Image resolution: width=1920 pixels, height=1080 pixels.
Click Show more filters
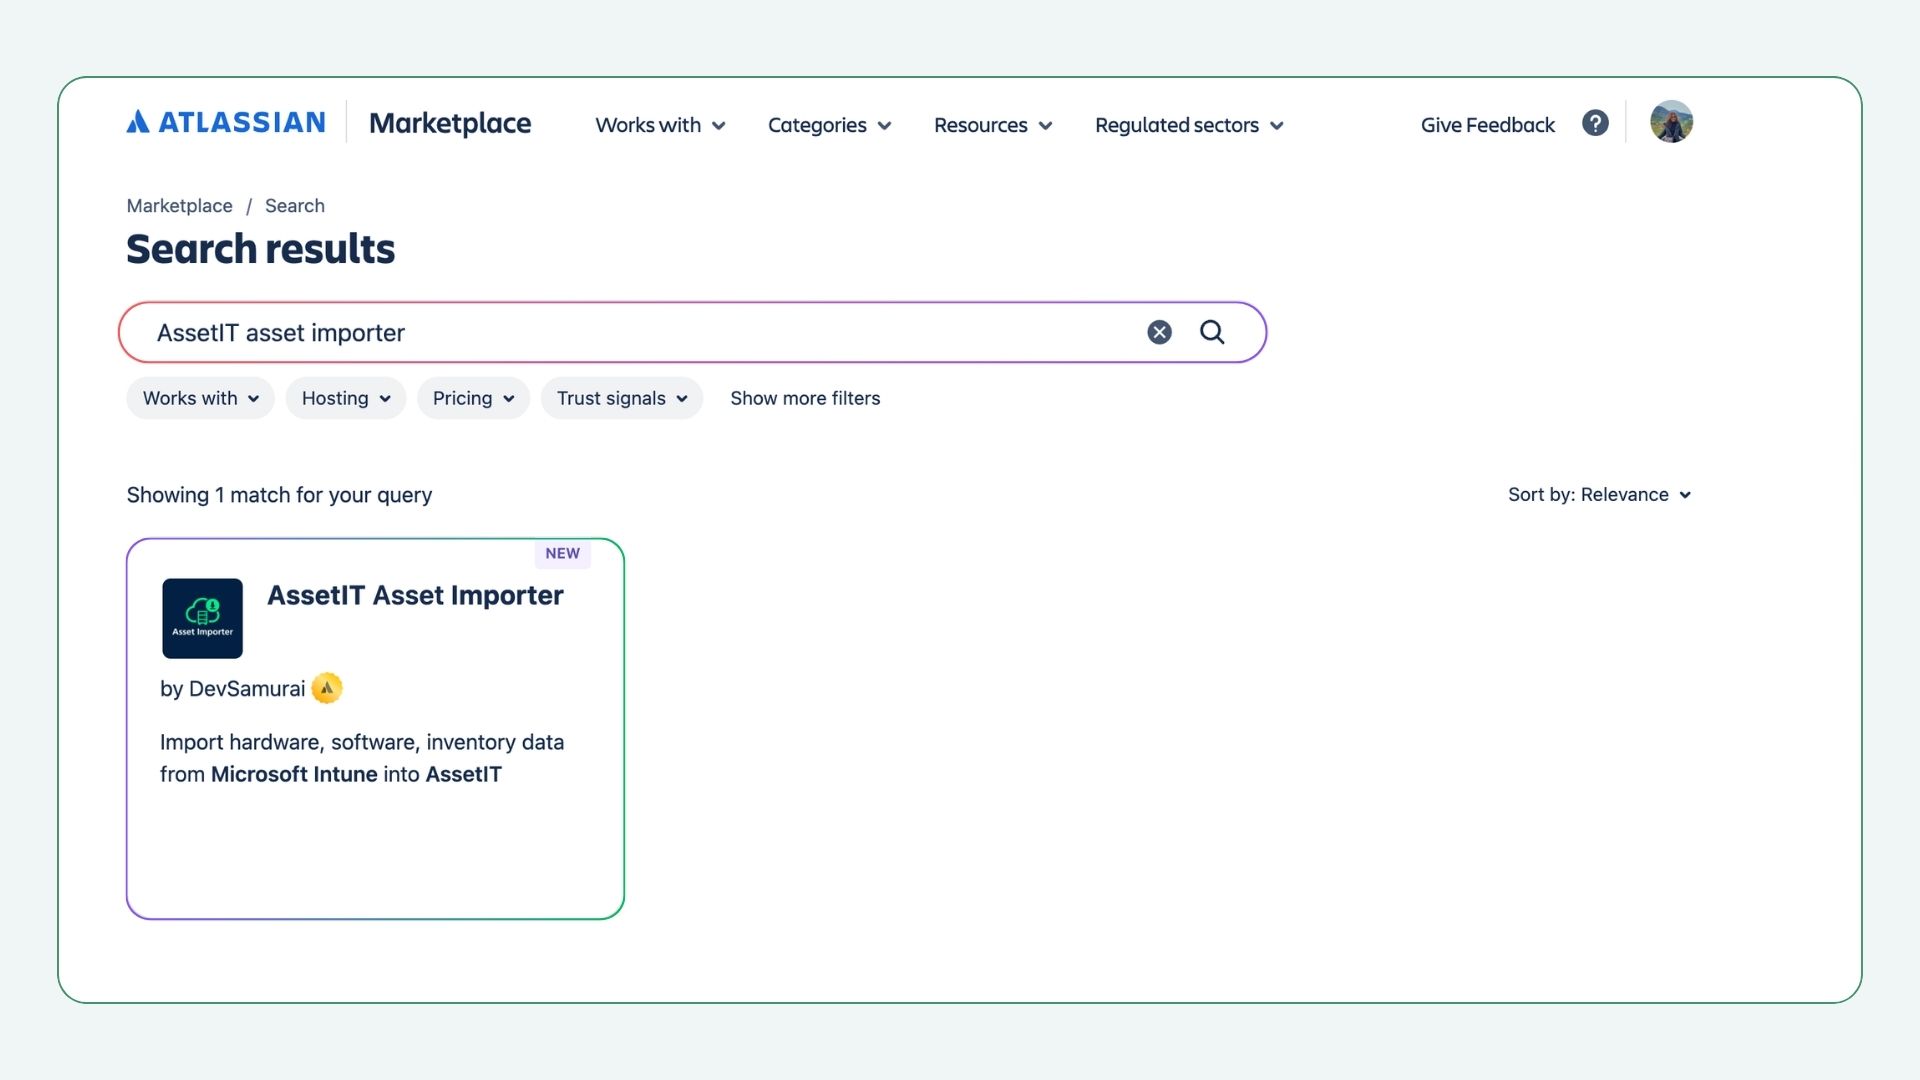click(x=805, y=398)
